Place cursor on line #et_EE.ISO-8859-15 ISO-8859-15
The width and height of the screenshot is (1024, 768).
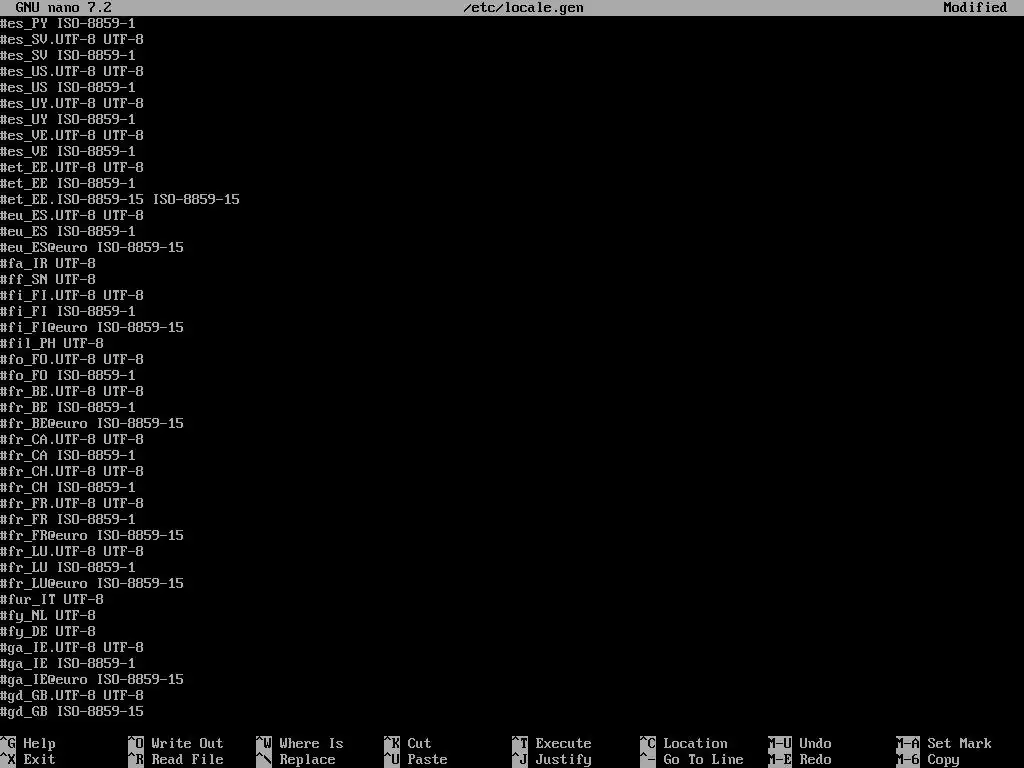(x=120, y=199)
